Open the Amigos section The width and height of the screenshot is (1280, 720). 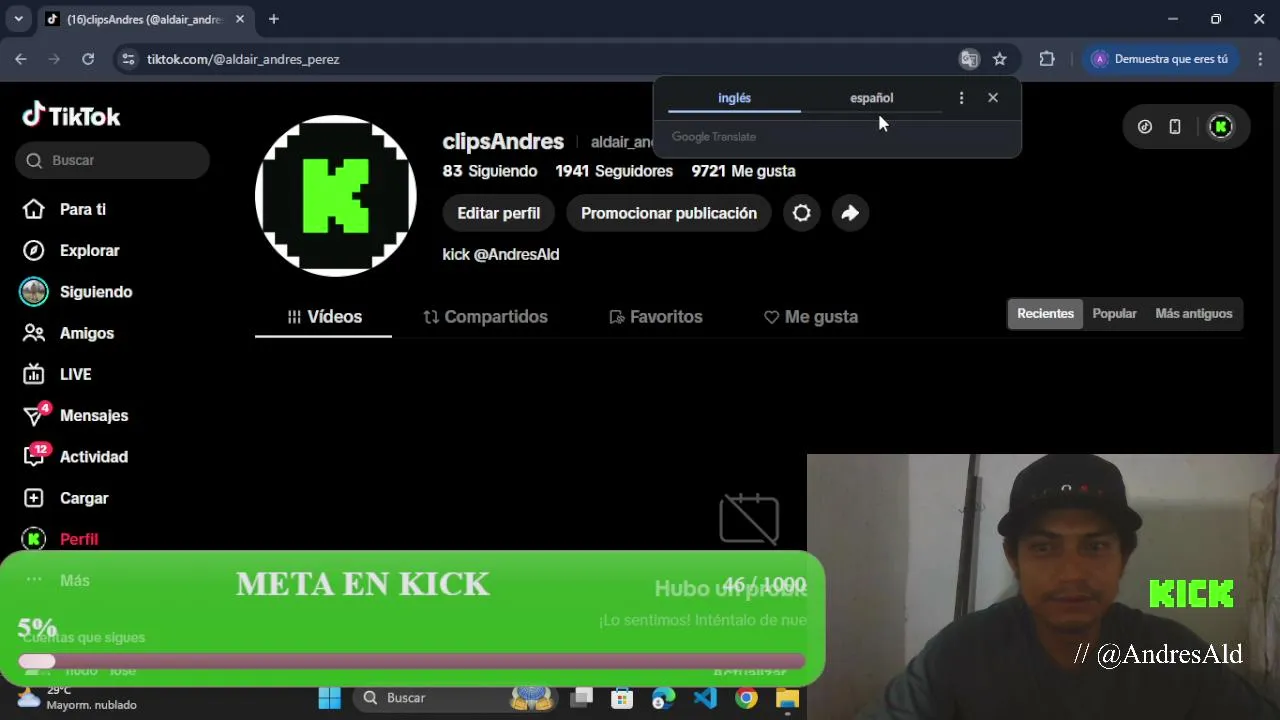pyautogui.click(x=68, y=333)
